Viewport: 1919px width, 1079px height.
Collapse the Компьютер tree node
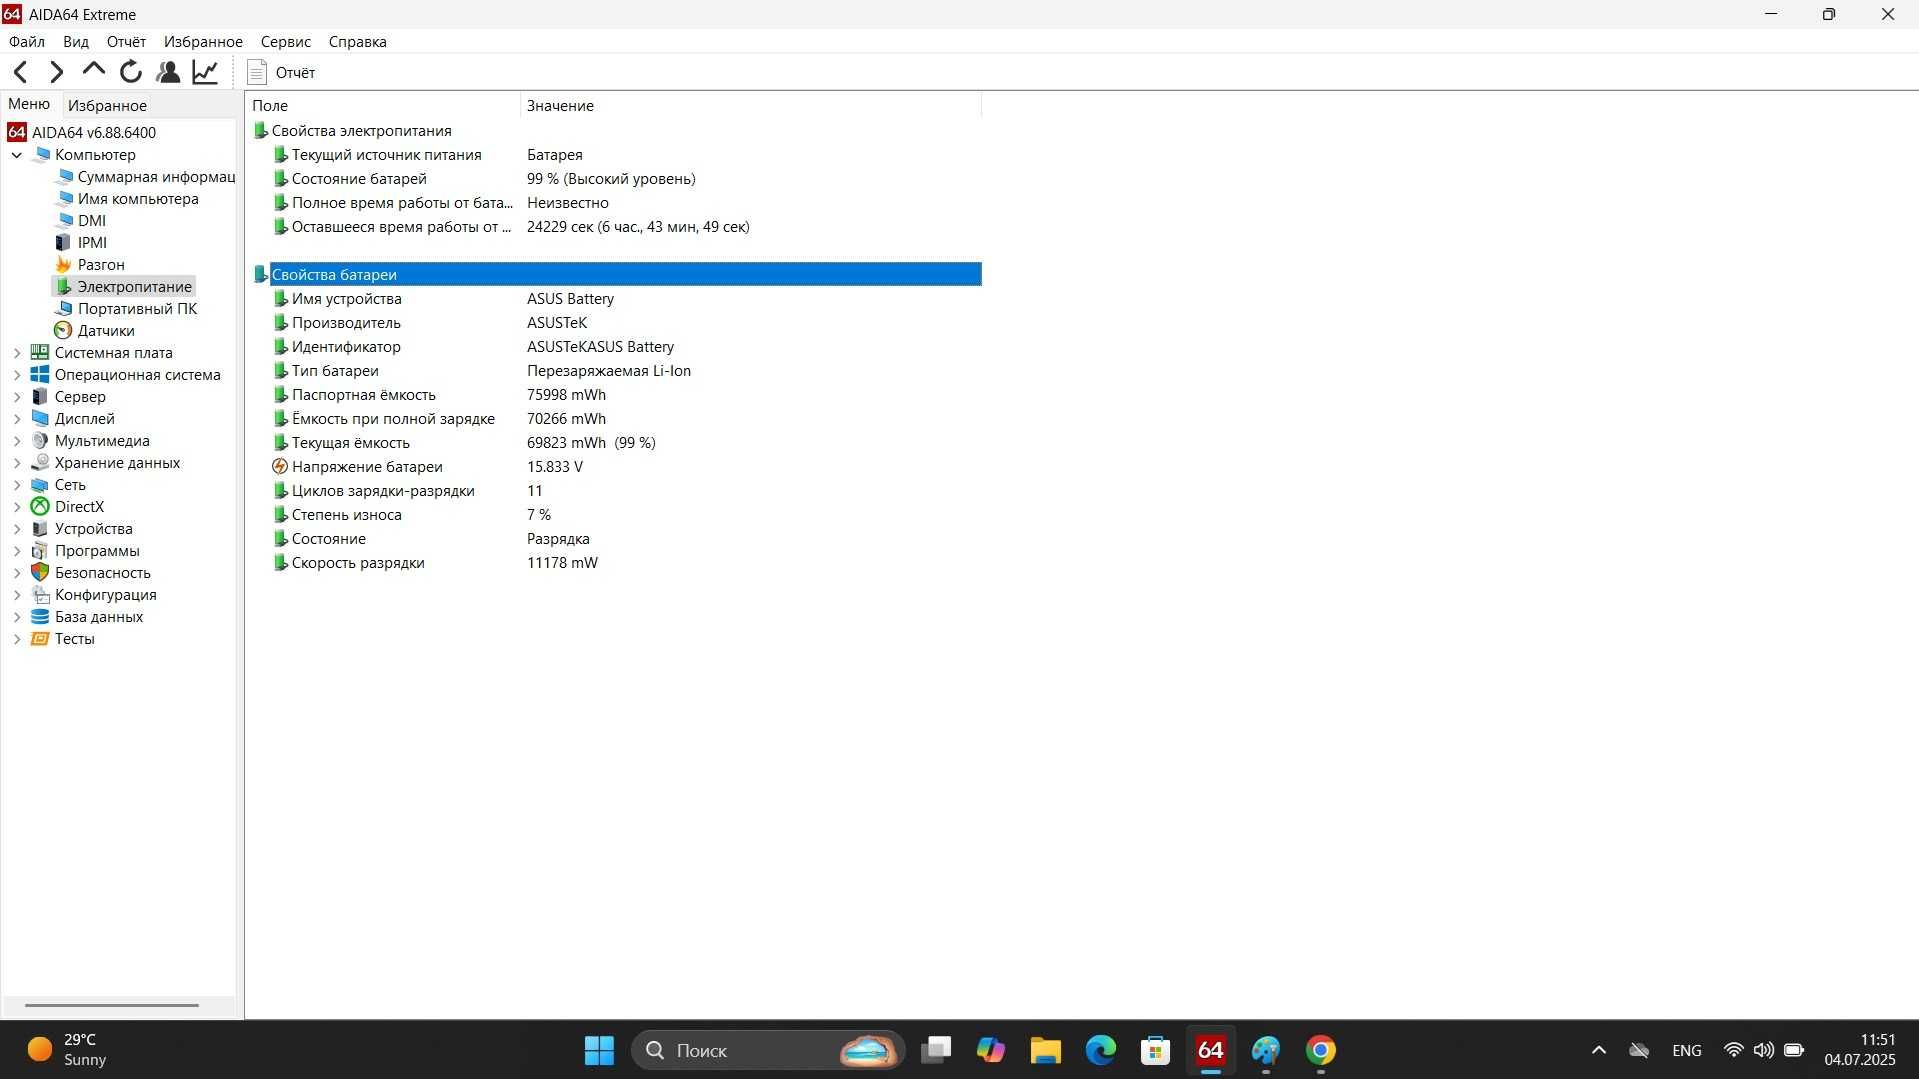click(17, 155)
